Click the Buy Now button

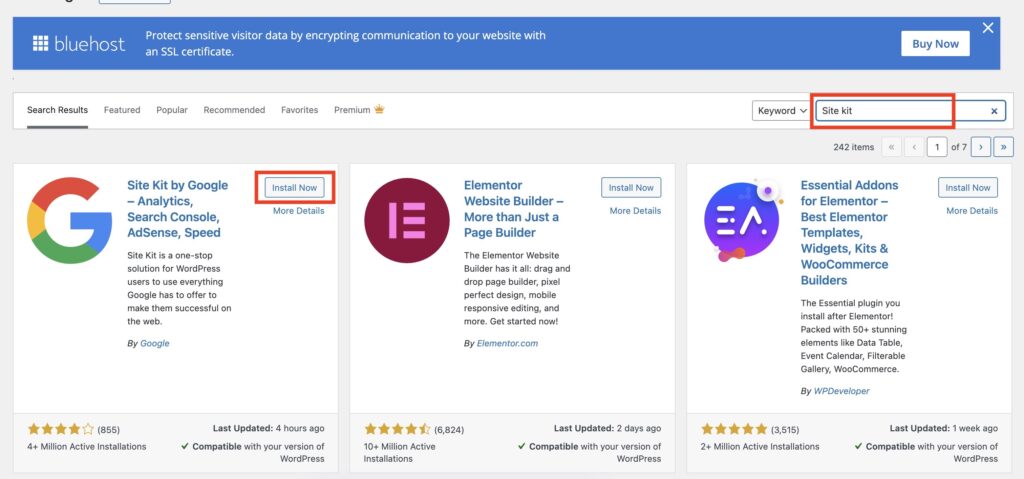coord(935,44)
